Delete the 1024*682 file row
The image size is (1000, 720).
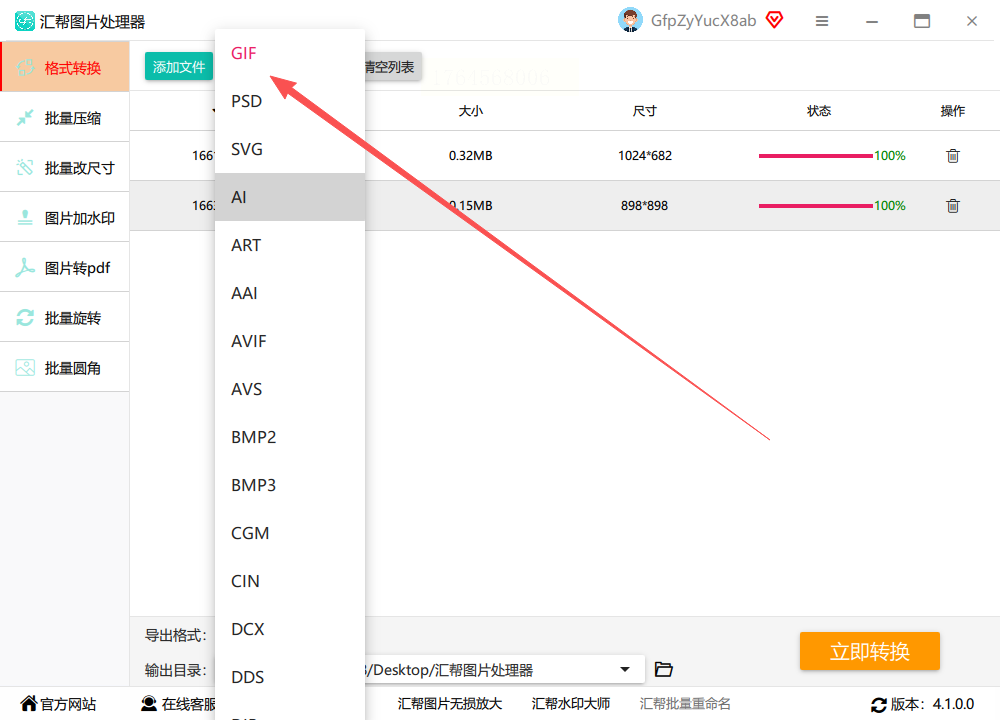click(x=953, y=156)
